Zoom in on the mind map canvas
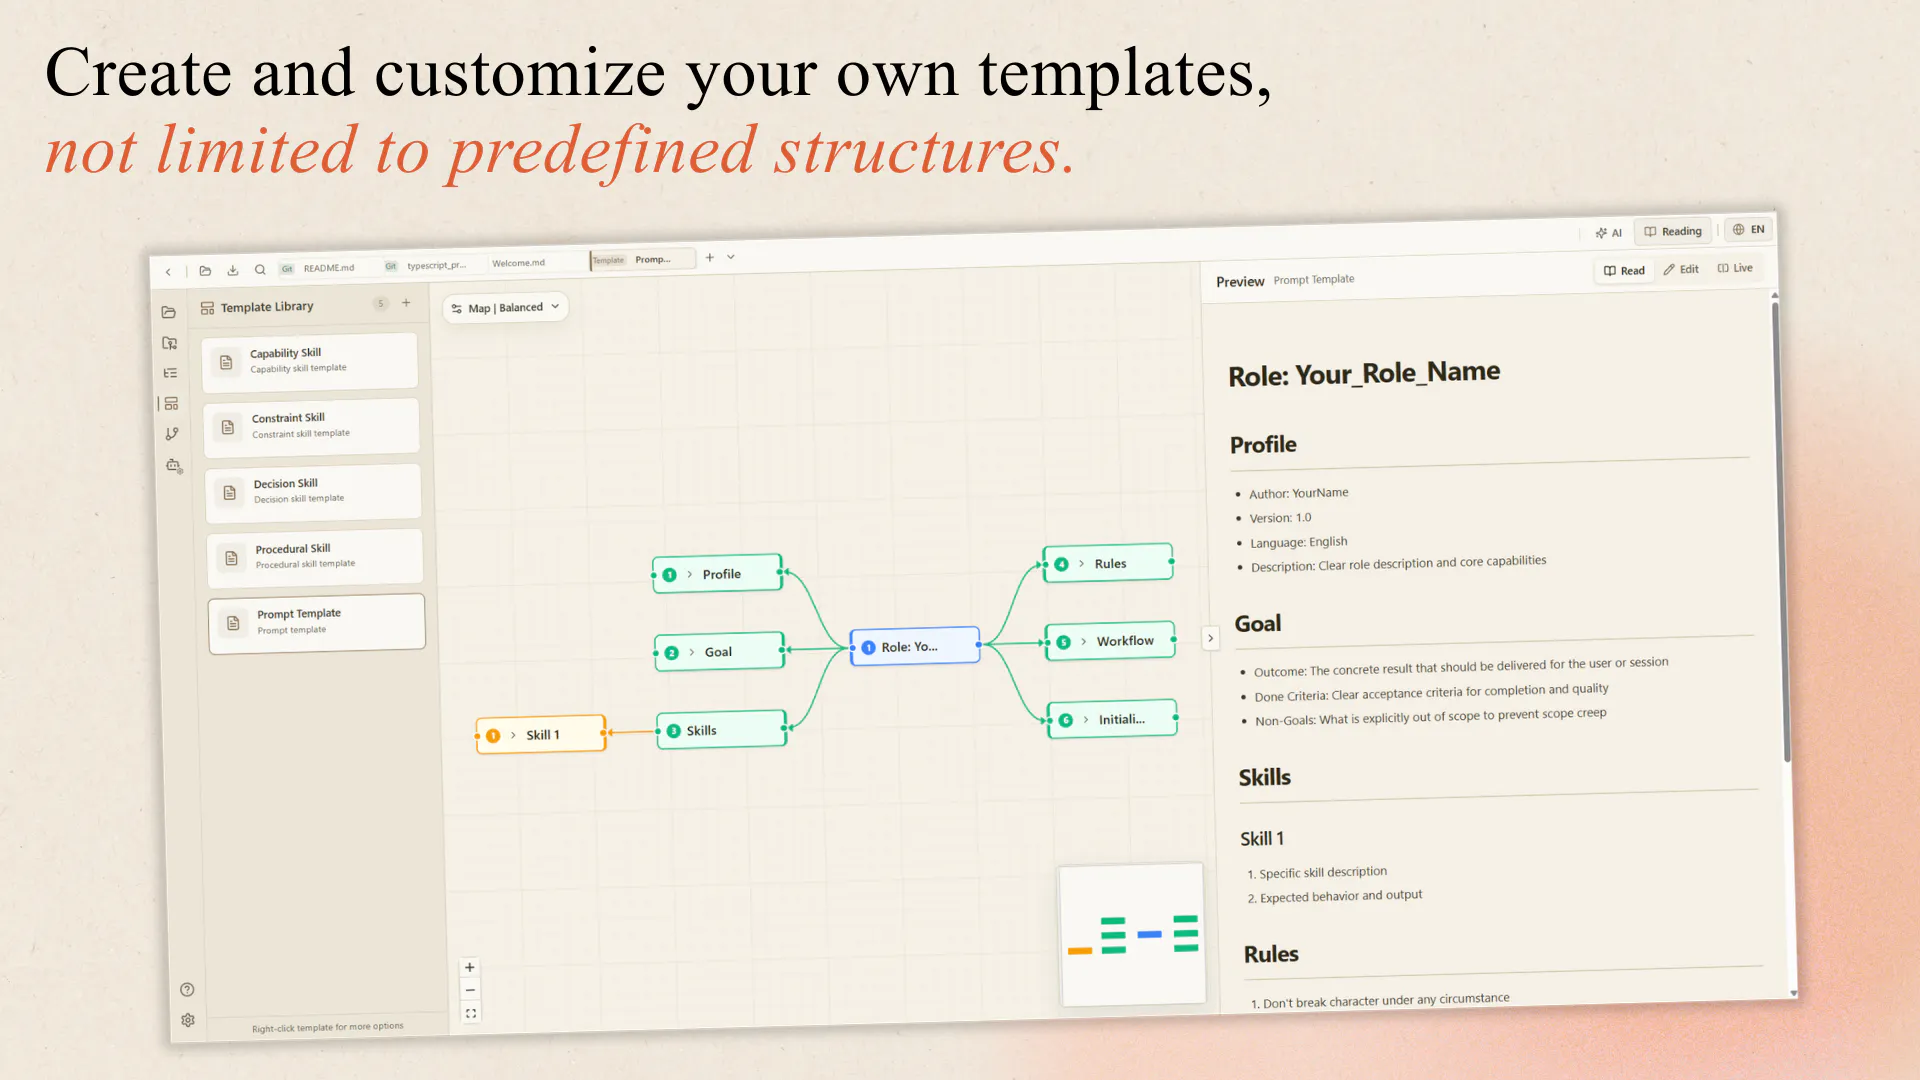Screen dimensions: 1920x1080 469,967
